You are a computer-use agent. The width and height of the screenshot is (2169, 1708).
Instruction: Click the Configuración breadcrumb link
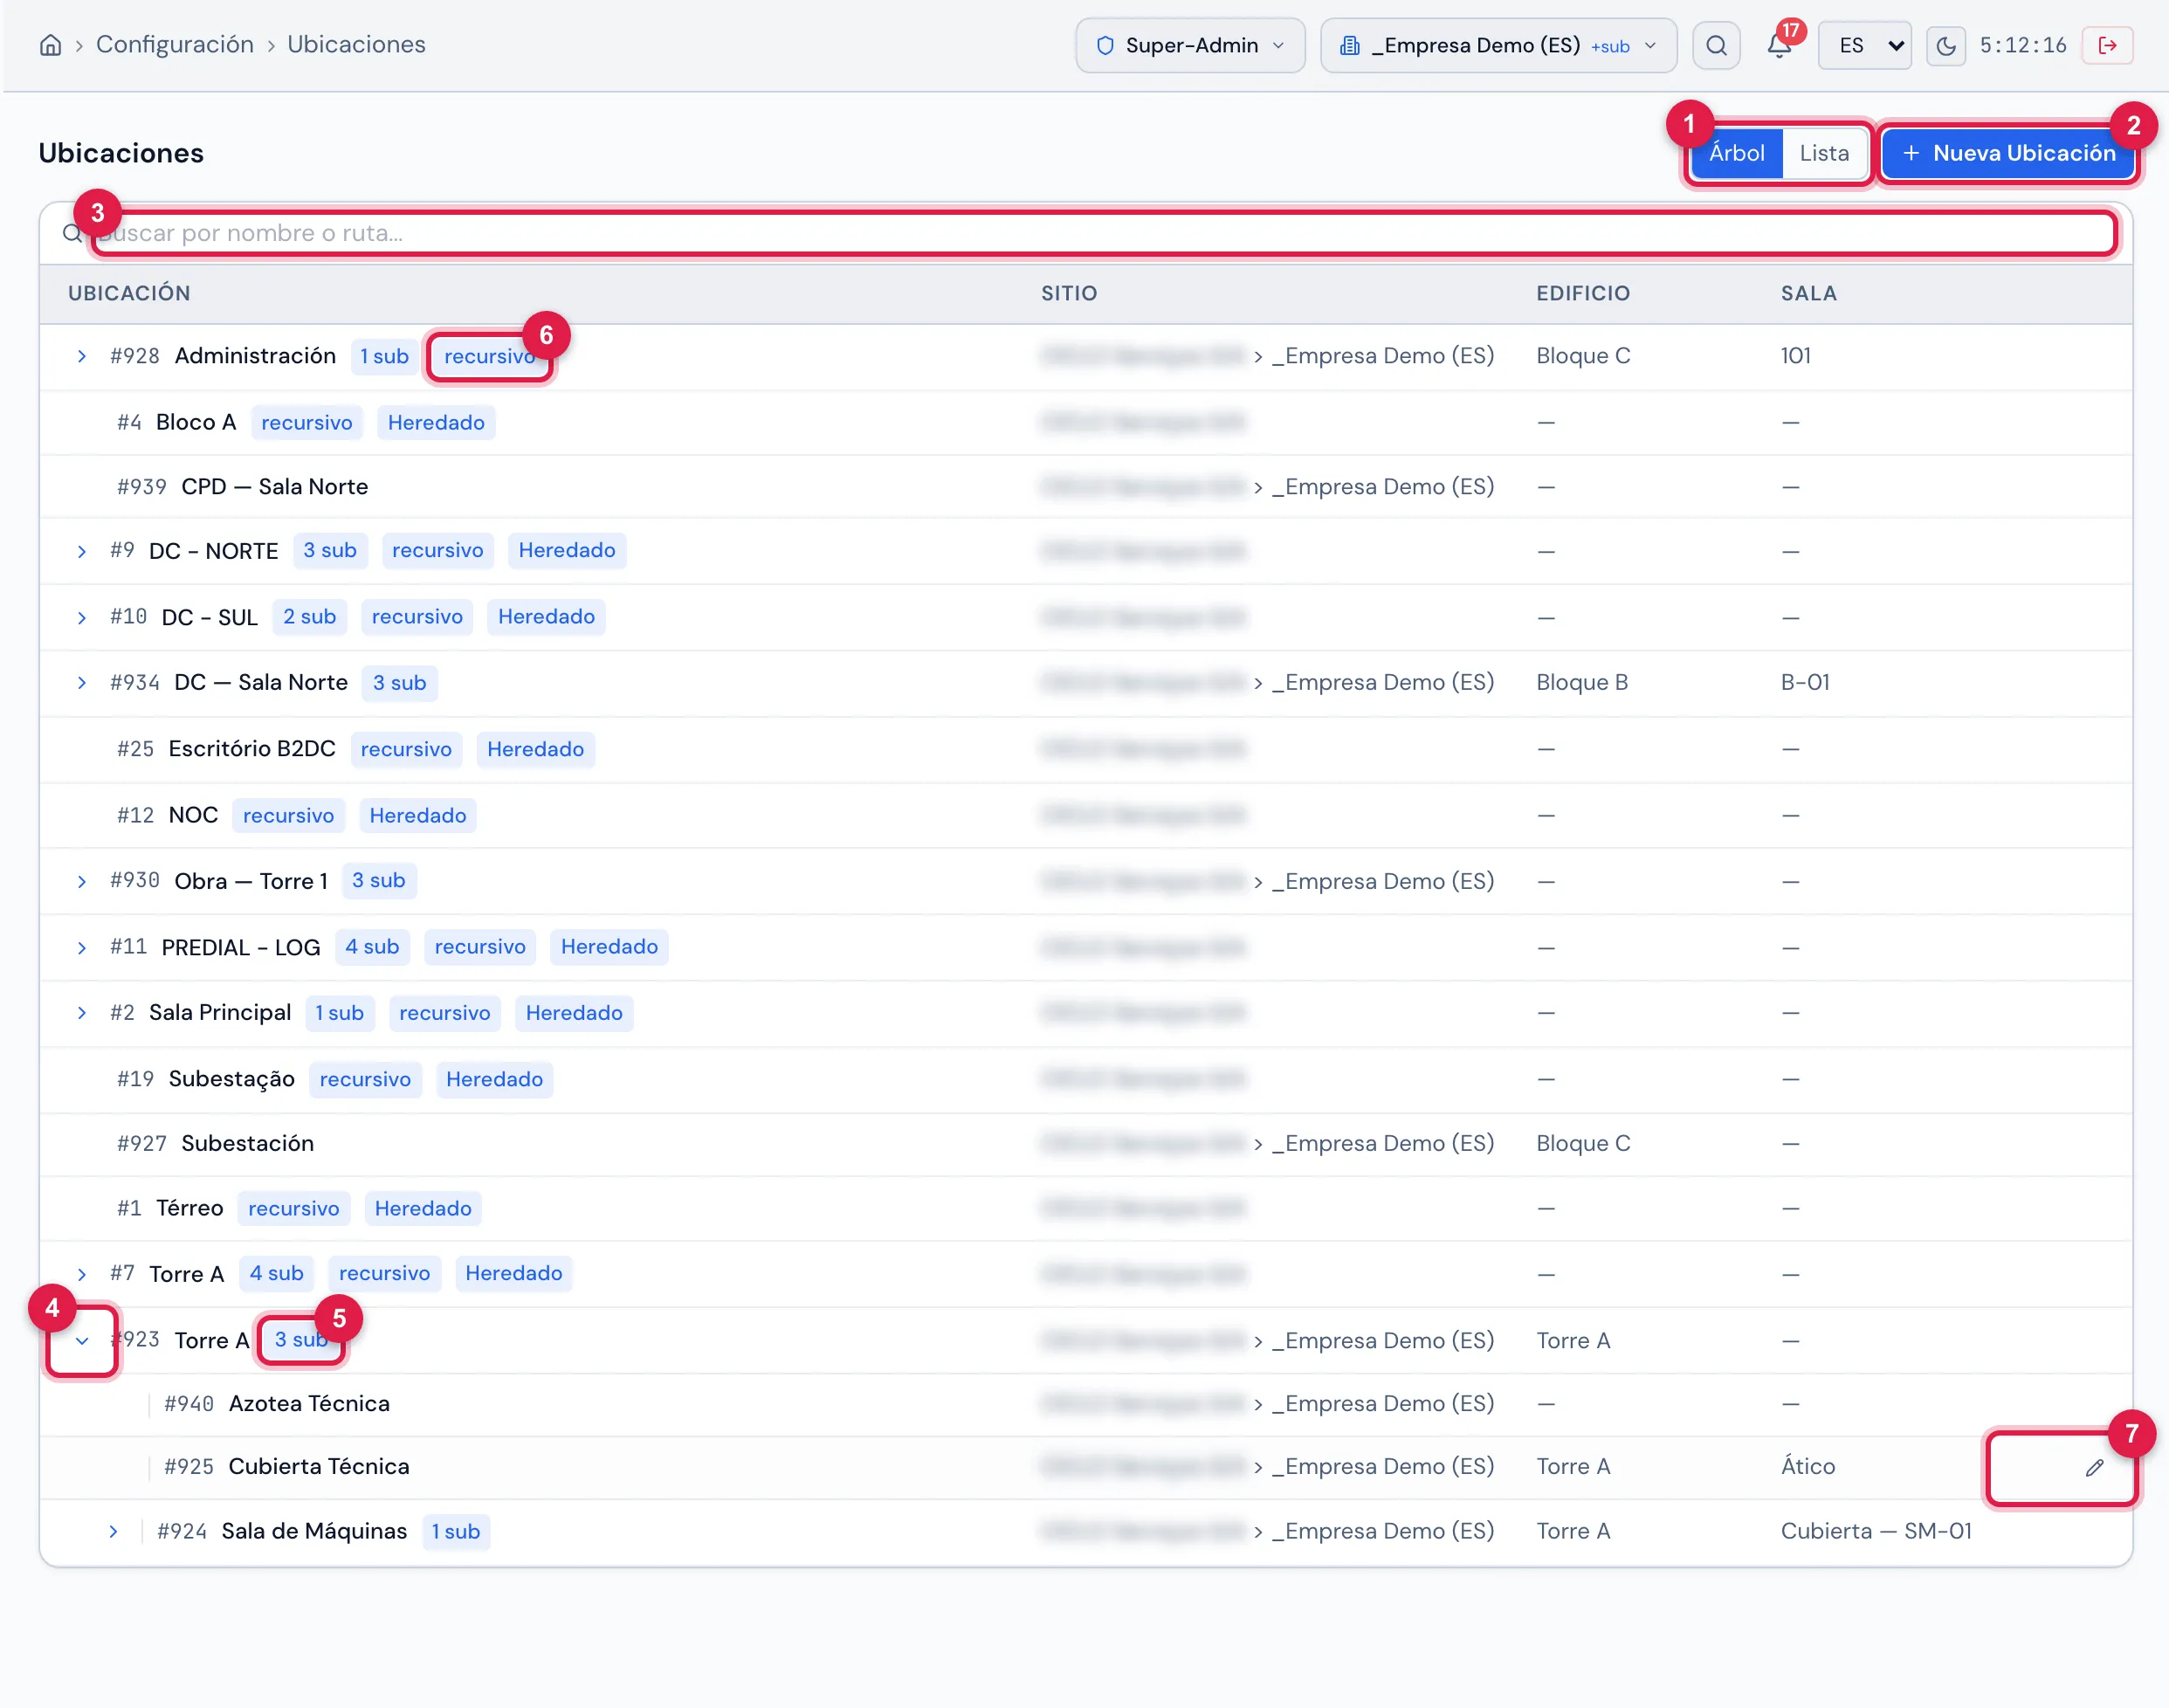[175, 44]
